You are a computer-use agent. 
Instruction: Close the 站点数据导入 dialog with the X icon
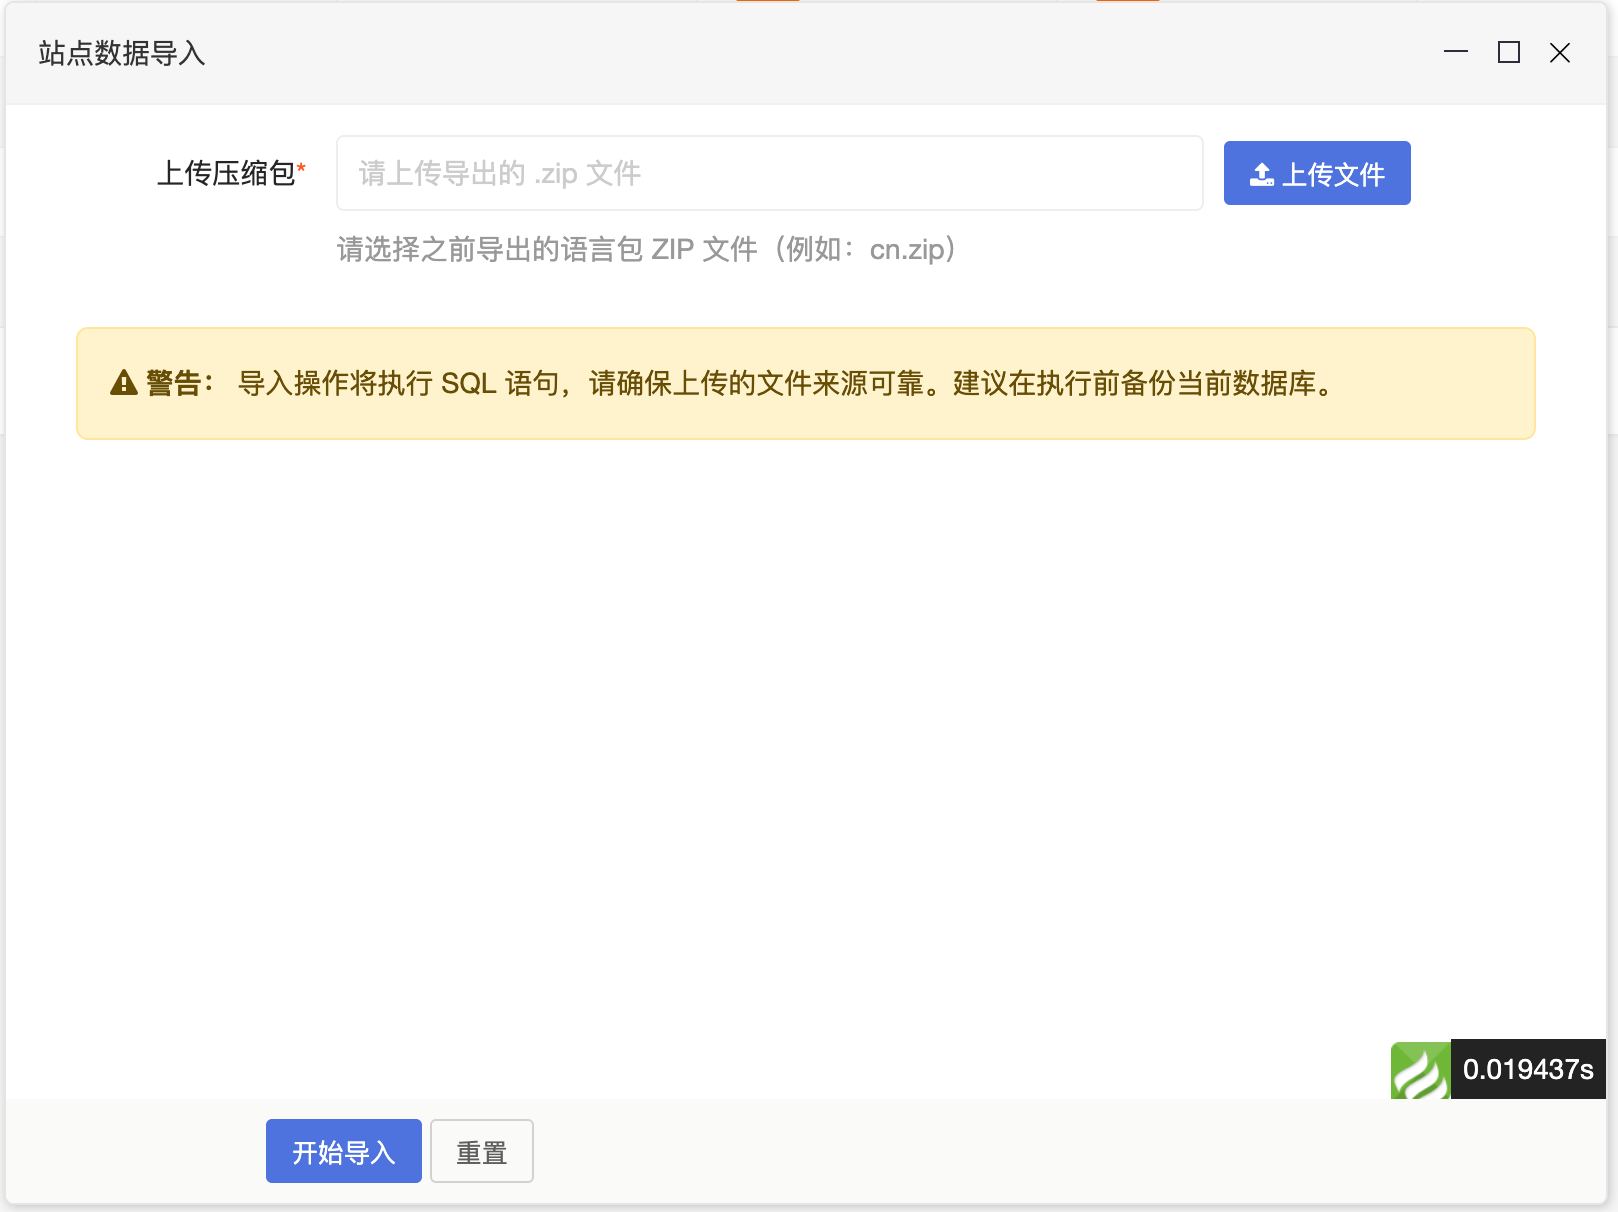(1560, 53)
